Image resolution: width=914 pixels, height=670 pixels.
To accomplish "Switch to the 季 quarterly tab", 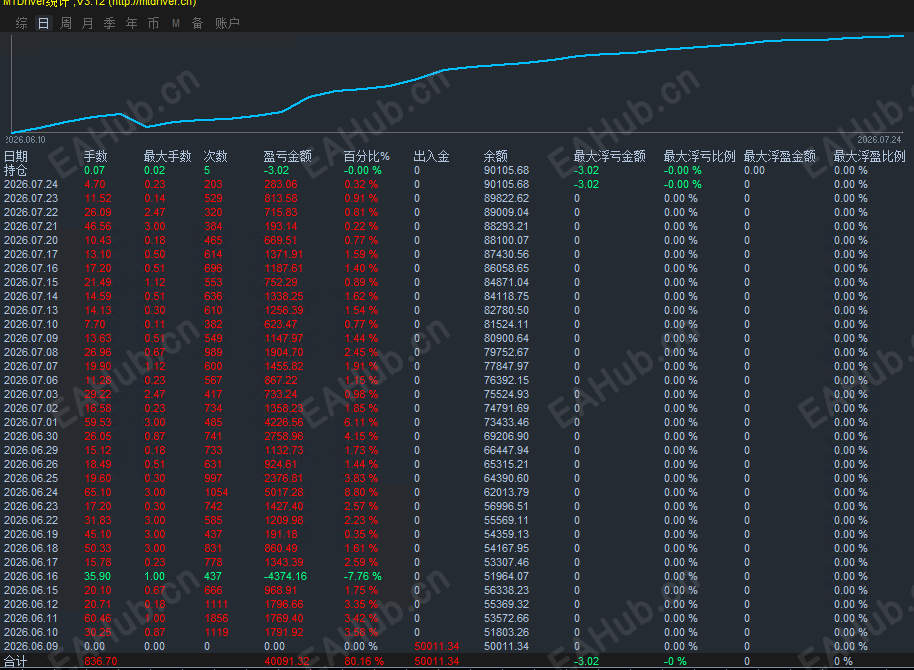I will tap(110, 23).
